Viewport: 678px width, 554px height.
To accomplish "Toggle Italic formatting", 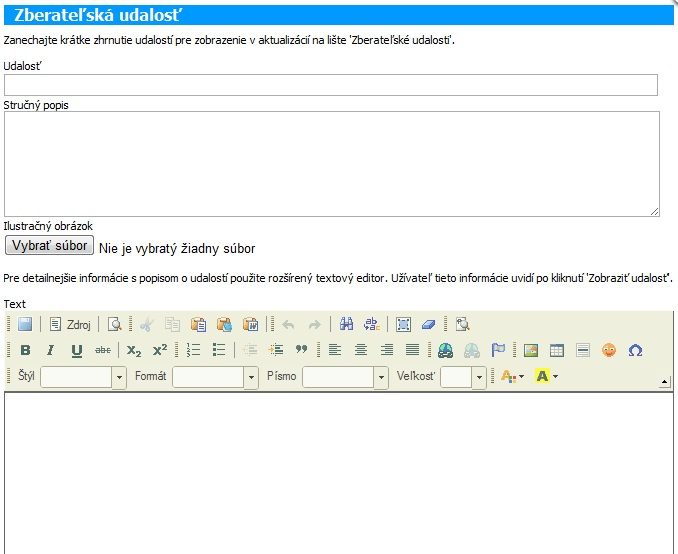I will pos(51,350).
